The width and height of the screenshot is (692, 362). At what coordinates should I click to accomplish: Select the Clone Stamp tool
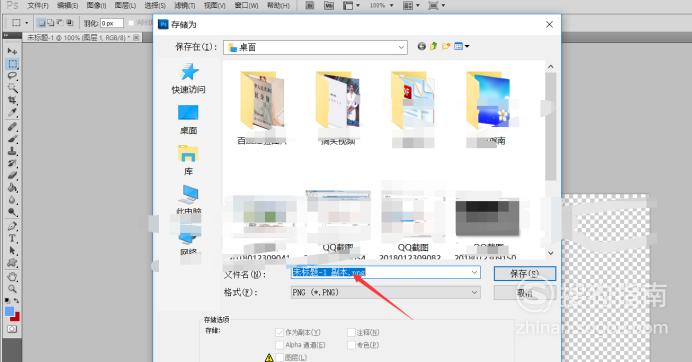[12, 151]
